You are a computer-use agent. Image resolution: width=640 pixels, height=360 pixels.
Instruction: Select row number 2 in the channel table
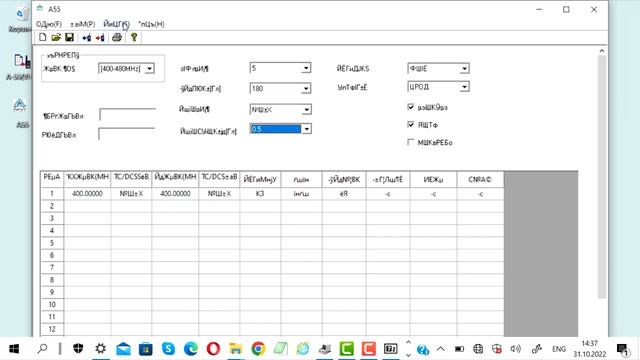[52, 206]
